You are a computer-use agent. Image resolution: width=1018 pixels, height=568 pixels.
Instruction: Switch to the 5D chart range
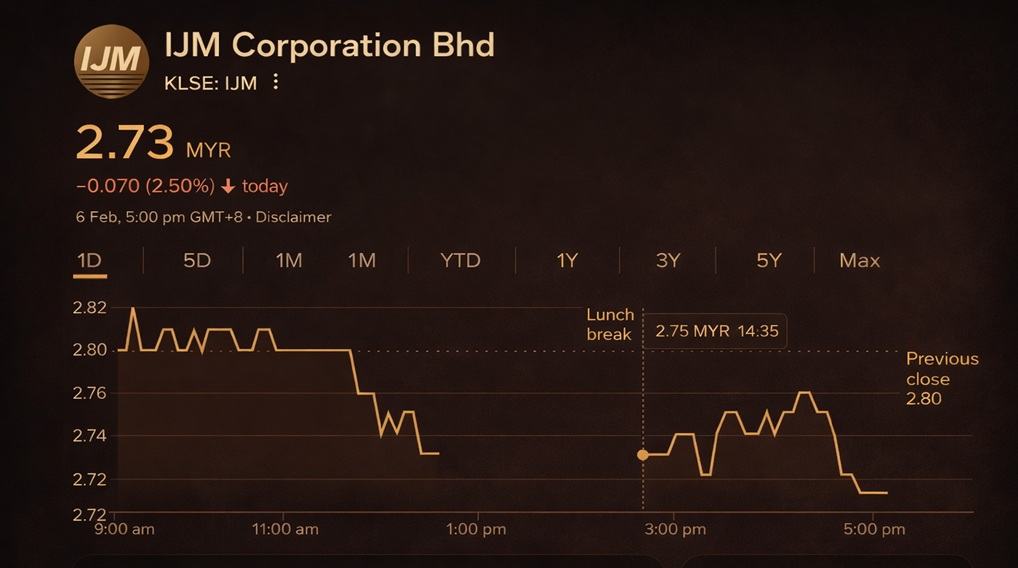(197, 261)
